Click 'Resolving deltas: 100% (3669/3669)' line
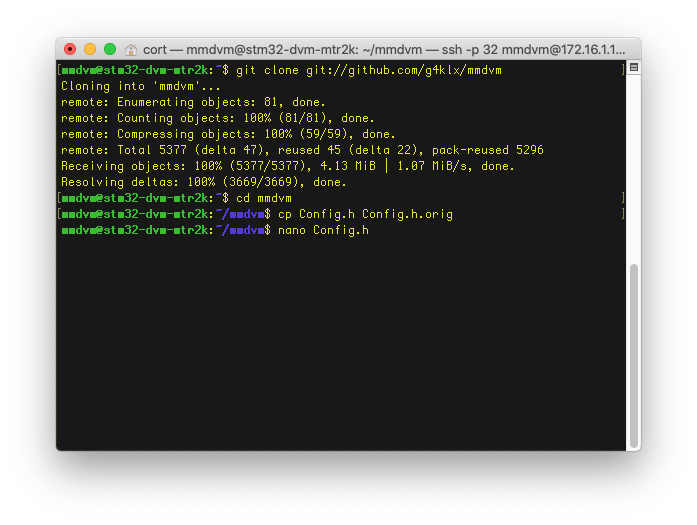 coord(204,182)
